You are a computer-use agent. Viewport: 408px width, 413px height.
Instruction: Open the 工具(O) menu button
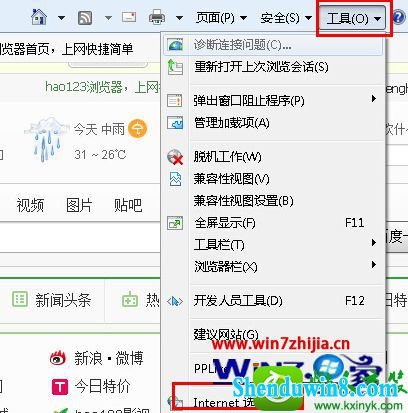pos(353,18)
